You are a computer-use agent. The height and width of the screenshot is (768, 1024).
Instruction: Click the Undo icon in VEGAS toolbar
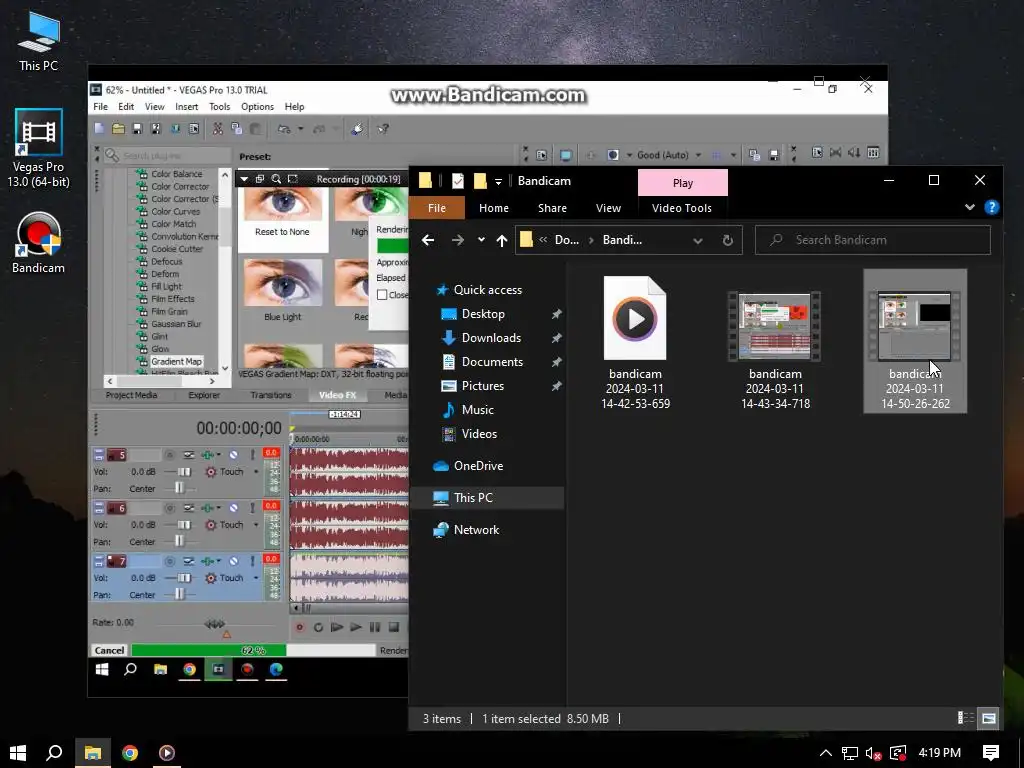coord(284,129)
